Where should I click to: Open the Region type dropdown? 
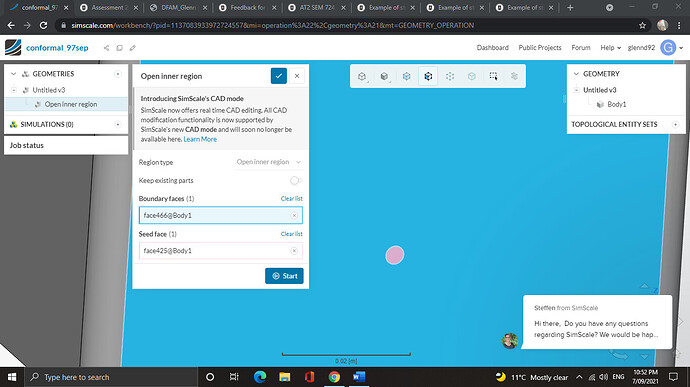pyautogui.click(x=268, y=162)
